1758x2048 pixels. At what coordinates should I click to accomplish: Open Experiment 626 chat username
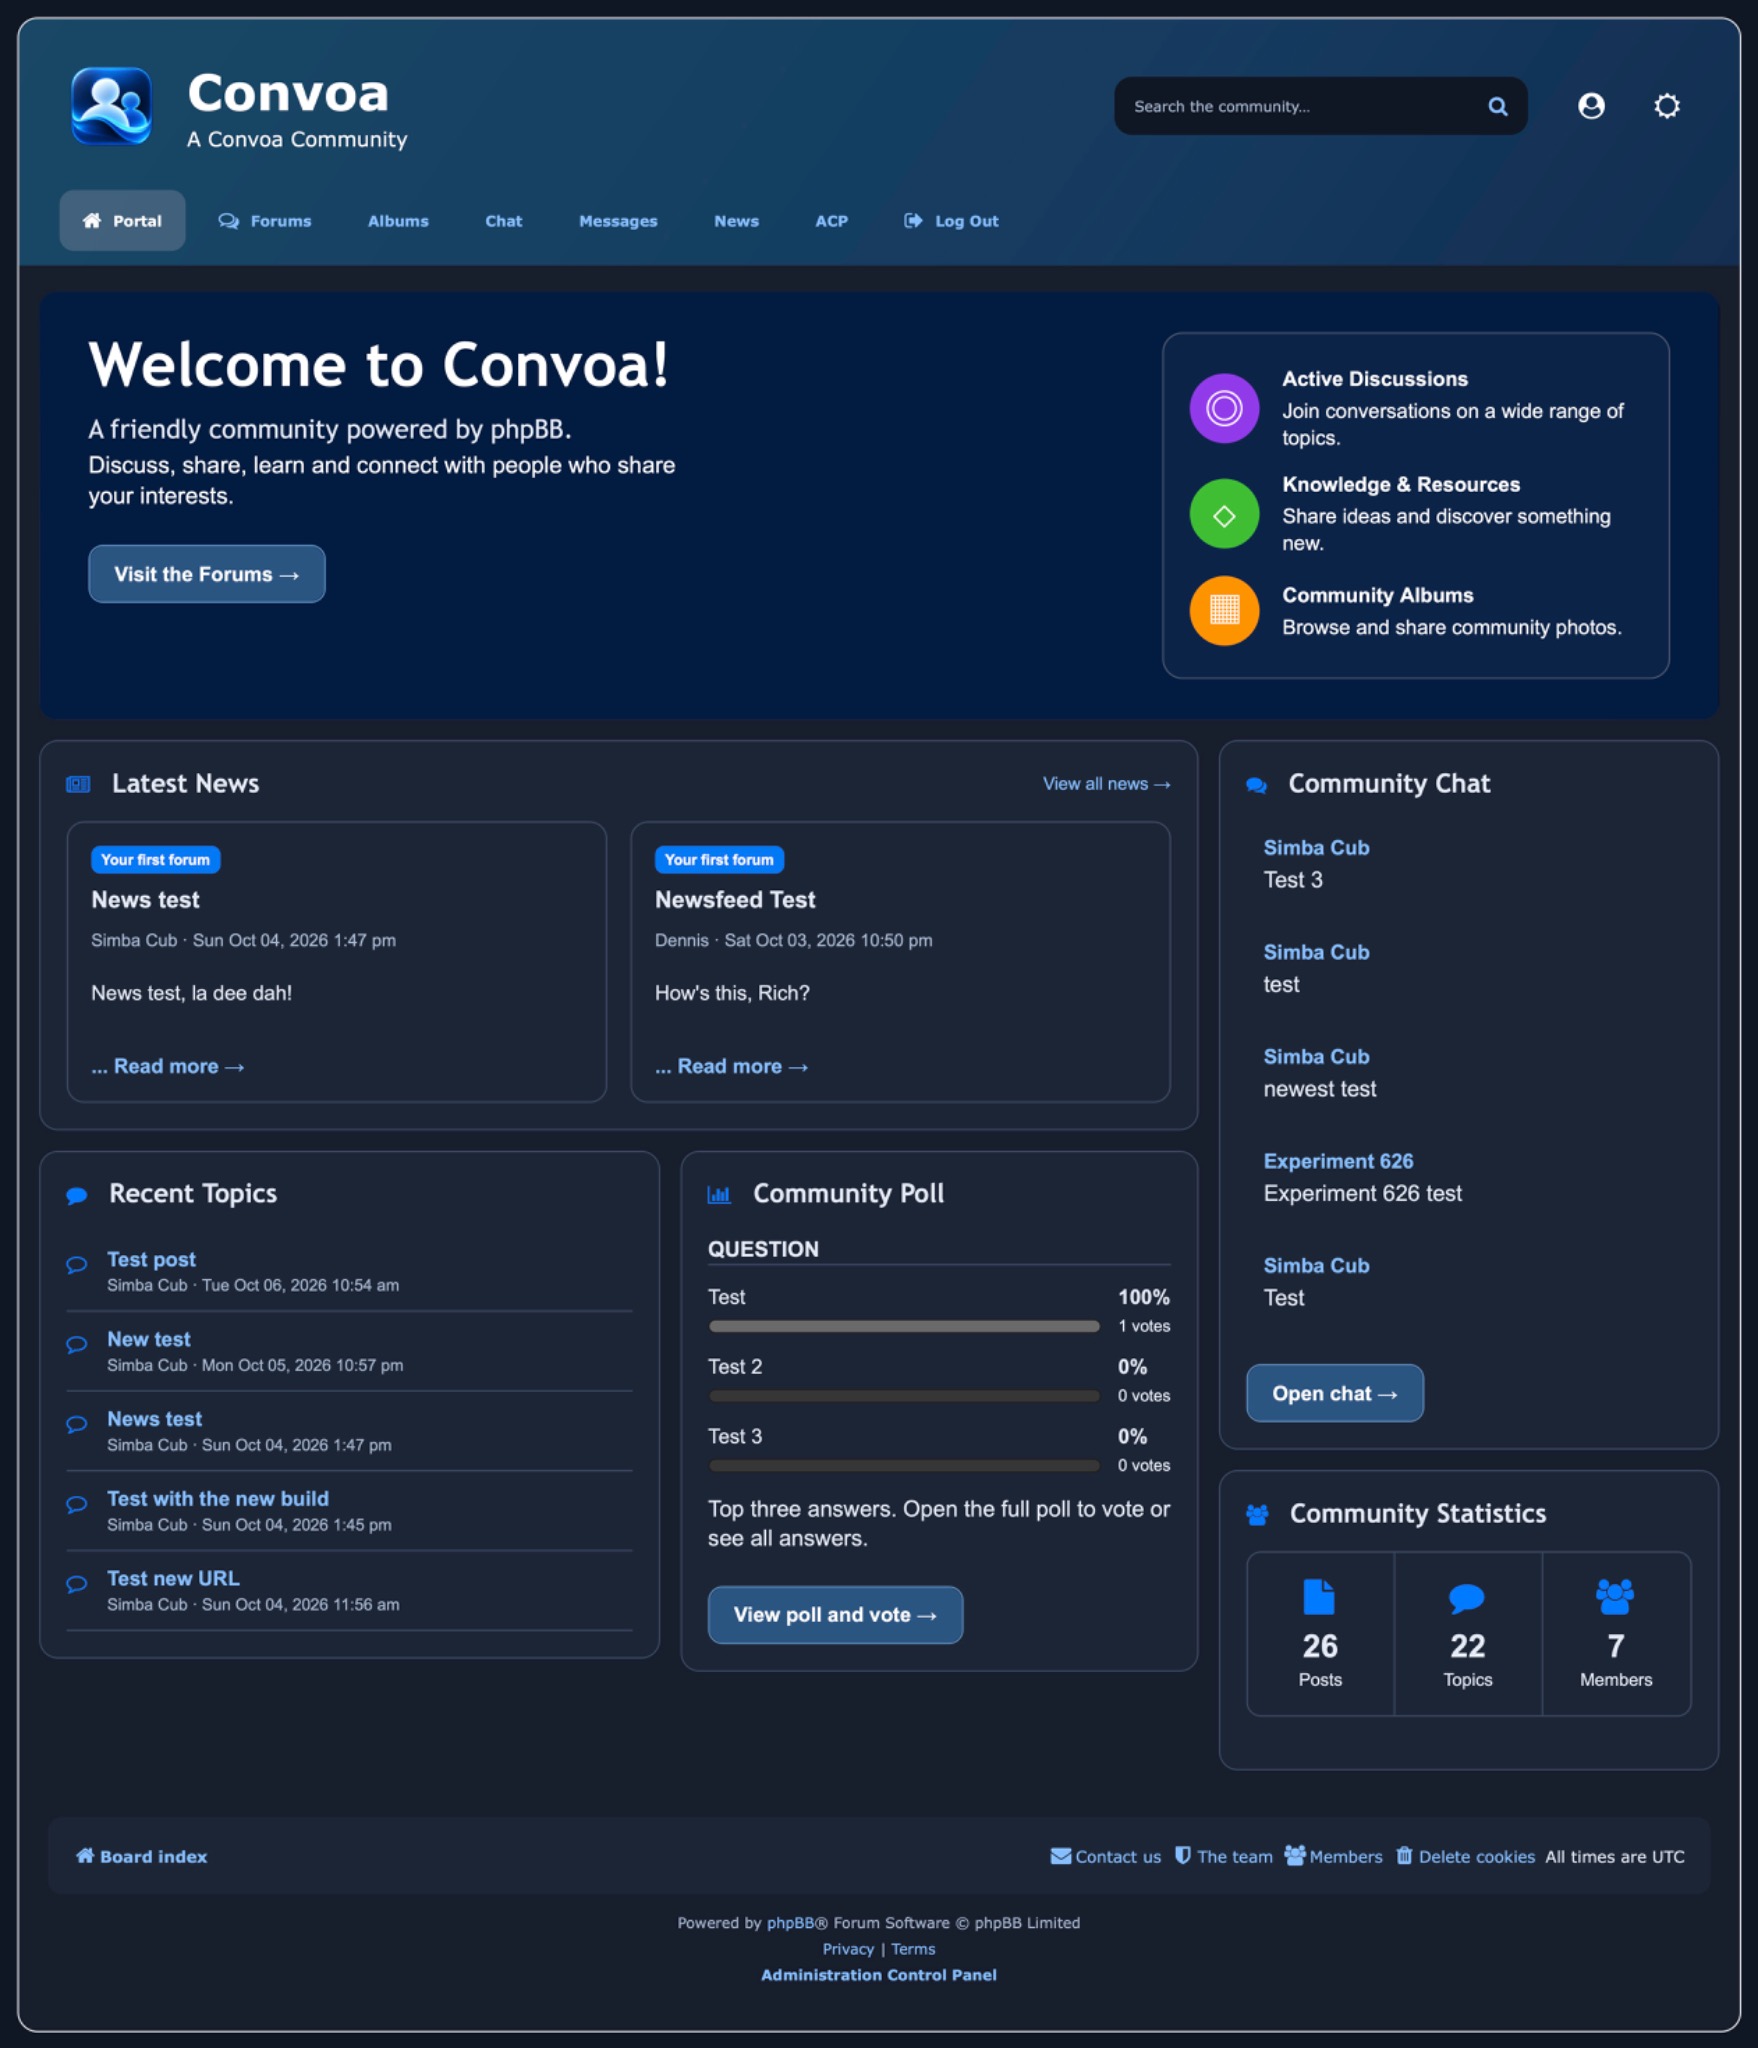pos(1338,1161)
